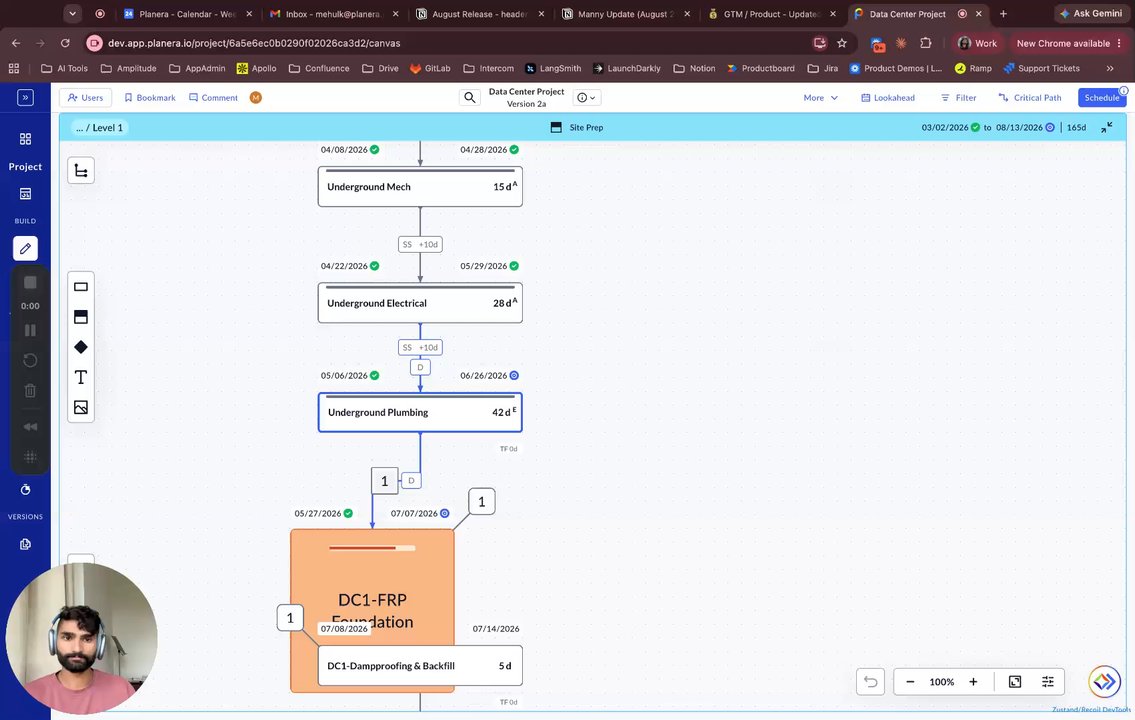Open canvas display settings sliders icon
Viewport: 1135px width, 720px height.
click(1047, 682)
